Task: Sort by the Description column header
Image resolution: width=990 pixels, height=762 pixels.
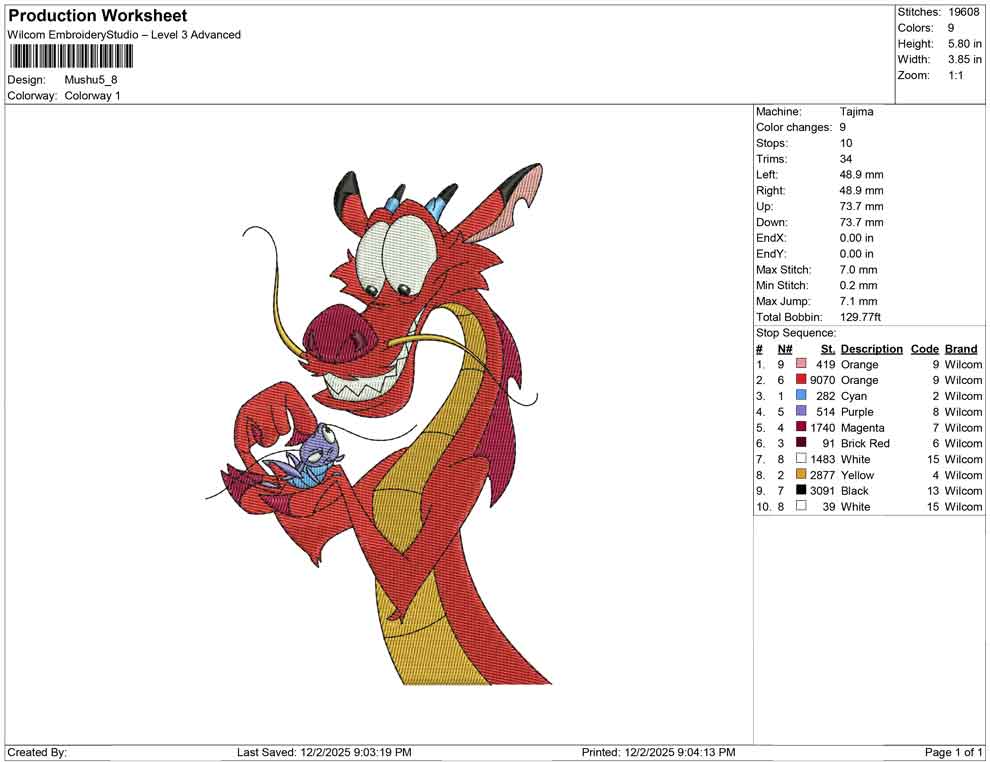Action: [871, 348]
